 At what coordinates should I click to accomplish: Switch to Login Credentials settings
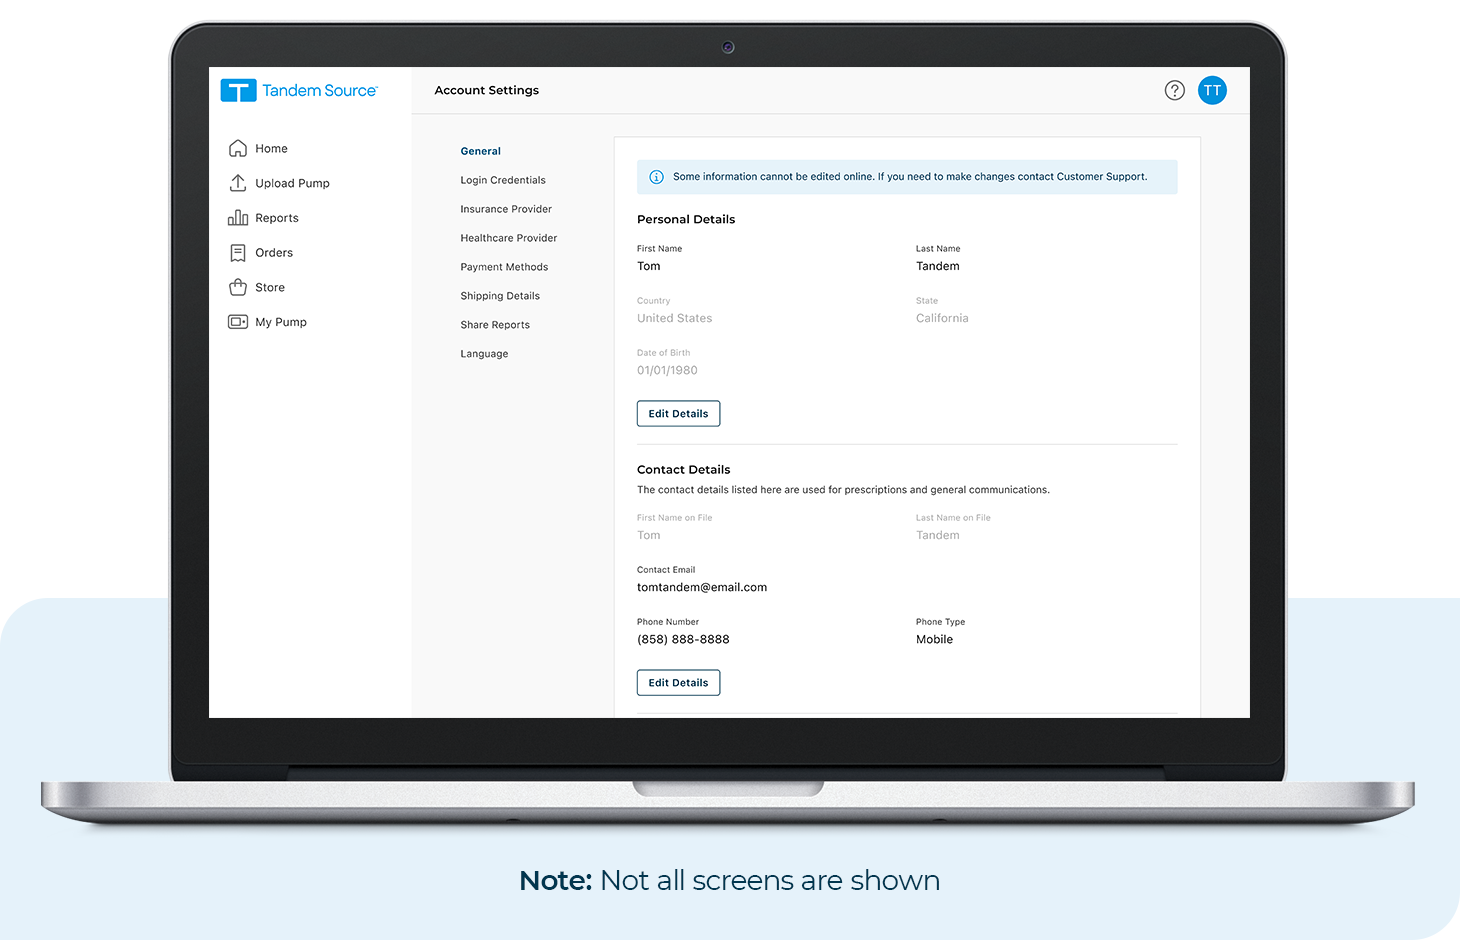502,180
